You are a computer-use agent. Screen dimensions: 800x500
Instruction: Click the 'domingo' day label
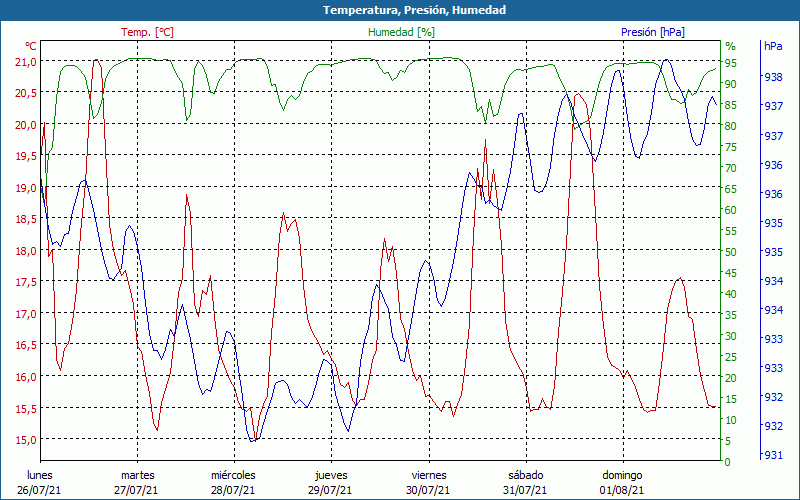coord(622,476)
